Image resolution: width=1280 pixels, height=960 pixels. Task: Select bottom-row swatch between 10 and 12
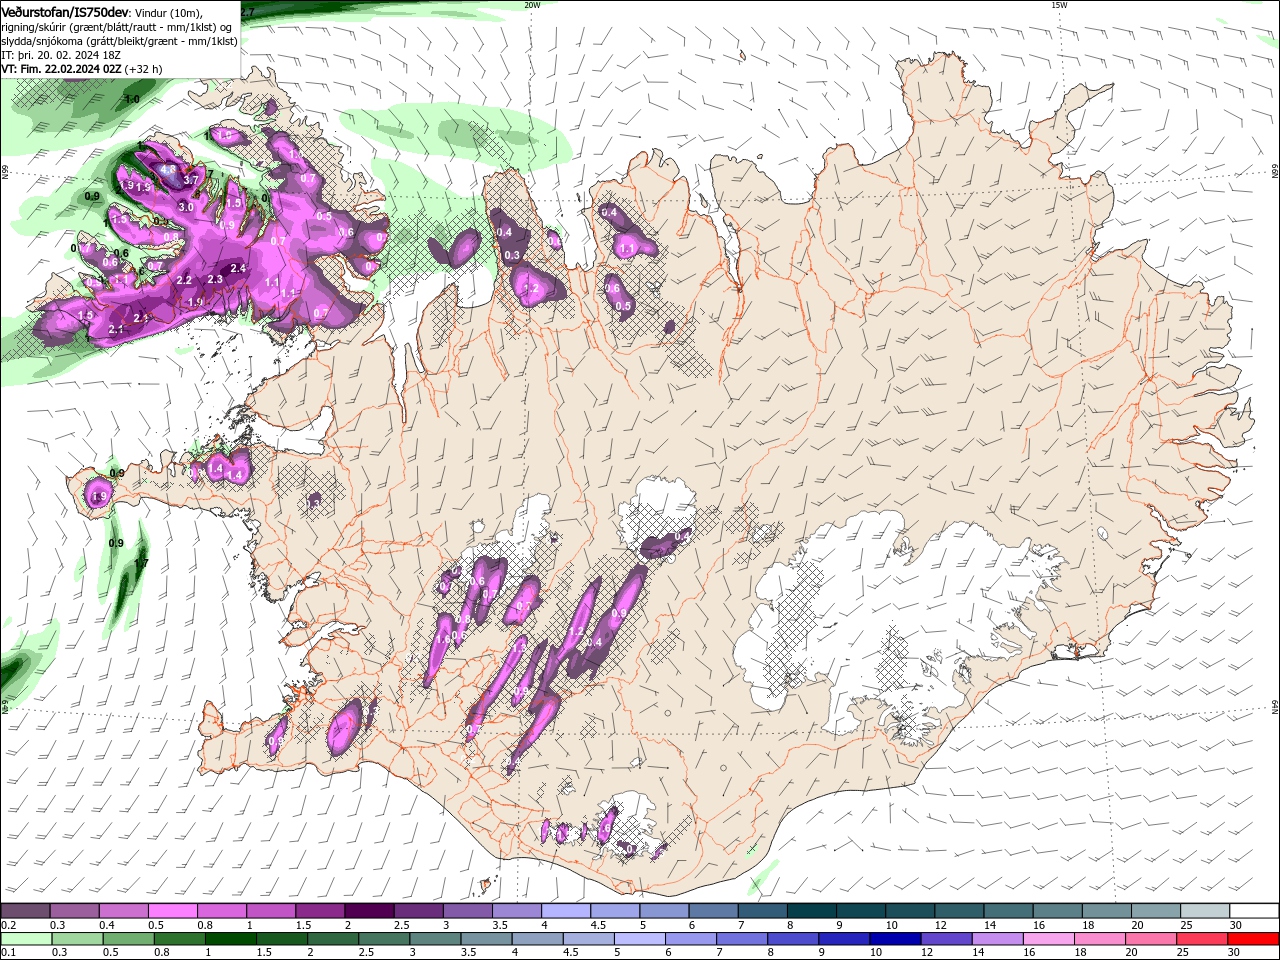point(896,939)
